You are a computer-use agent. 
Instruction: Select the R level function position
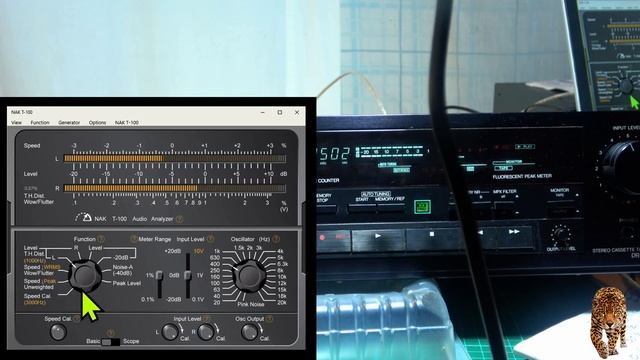(76, 248)
